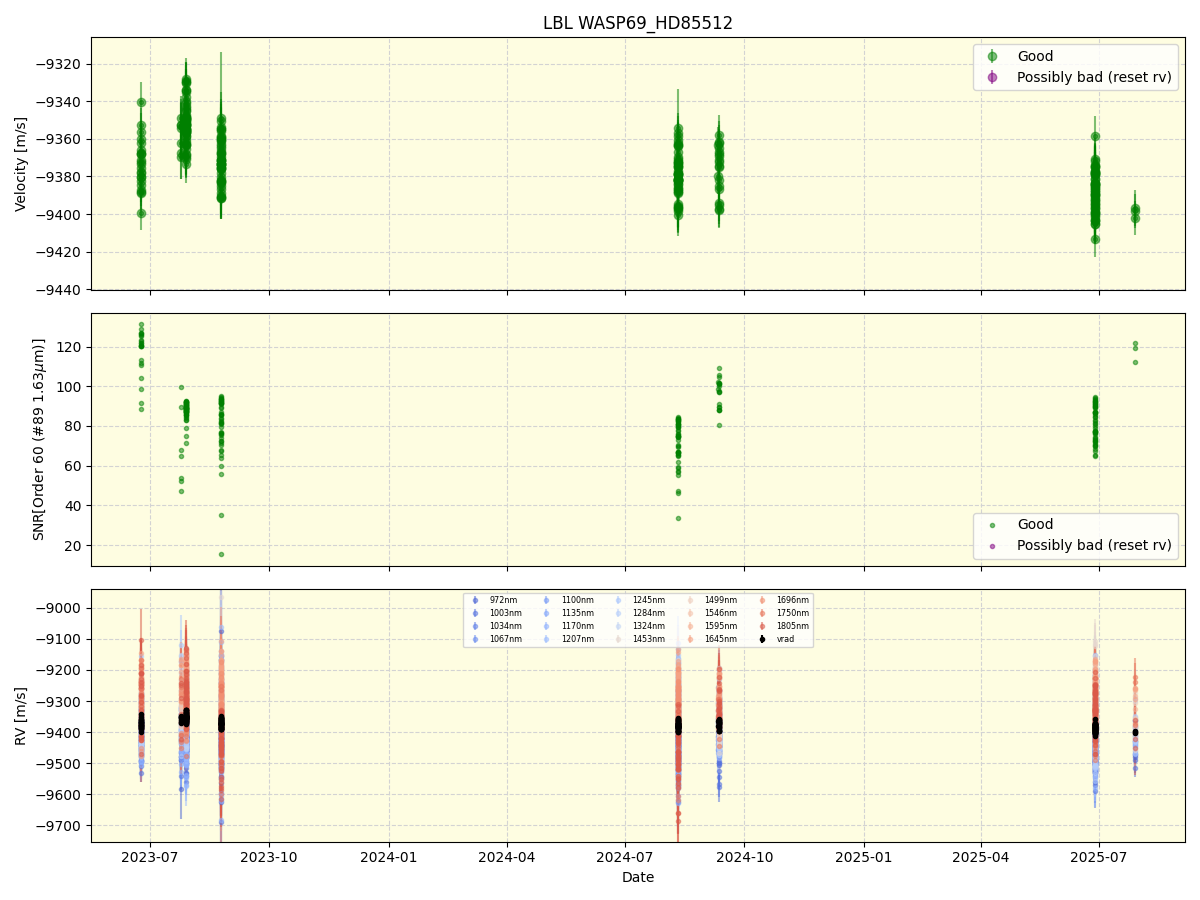
Task: Click the 1805nm legend marker
Action: coord(762,626)
